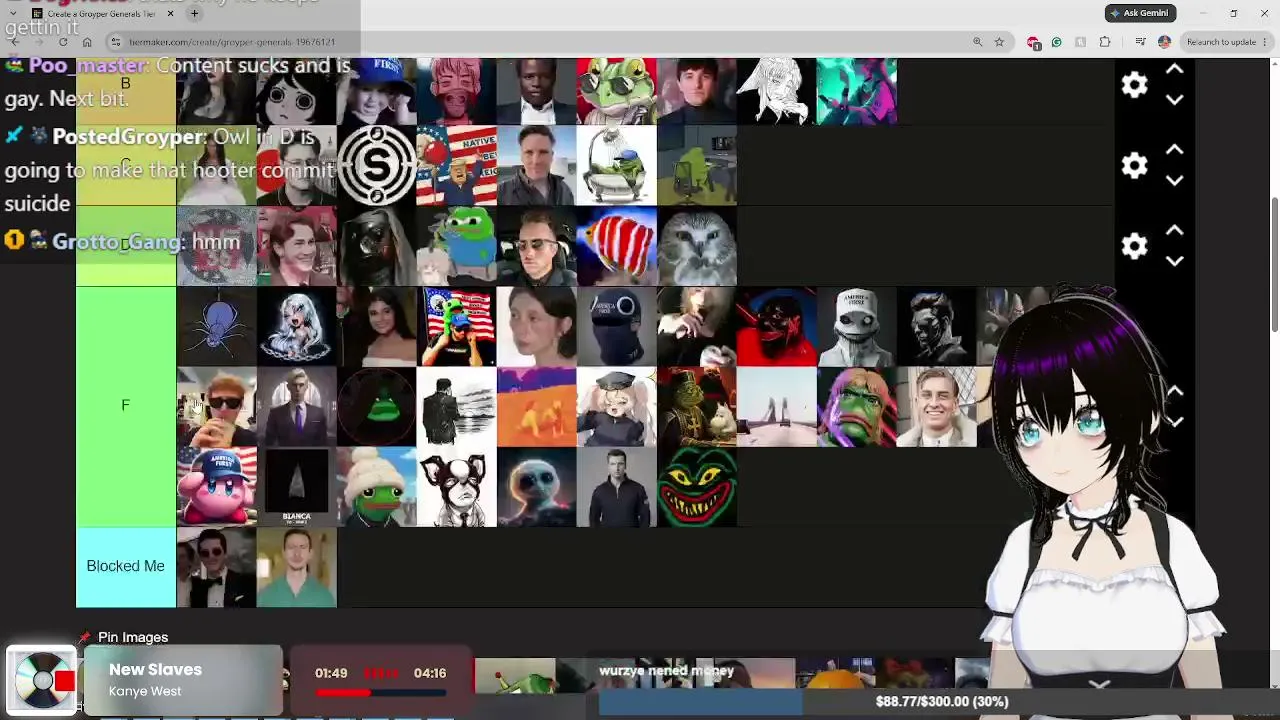Select the Create a Groyper Generals Tier tab
Viewport: 1280px width, 720px height.
tap(100, 14)
